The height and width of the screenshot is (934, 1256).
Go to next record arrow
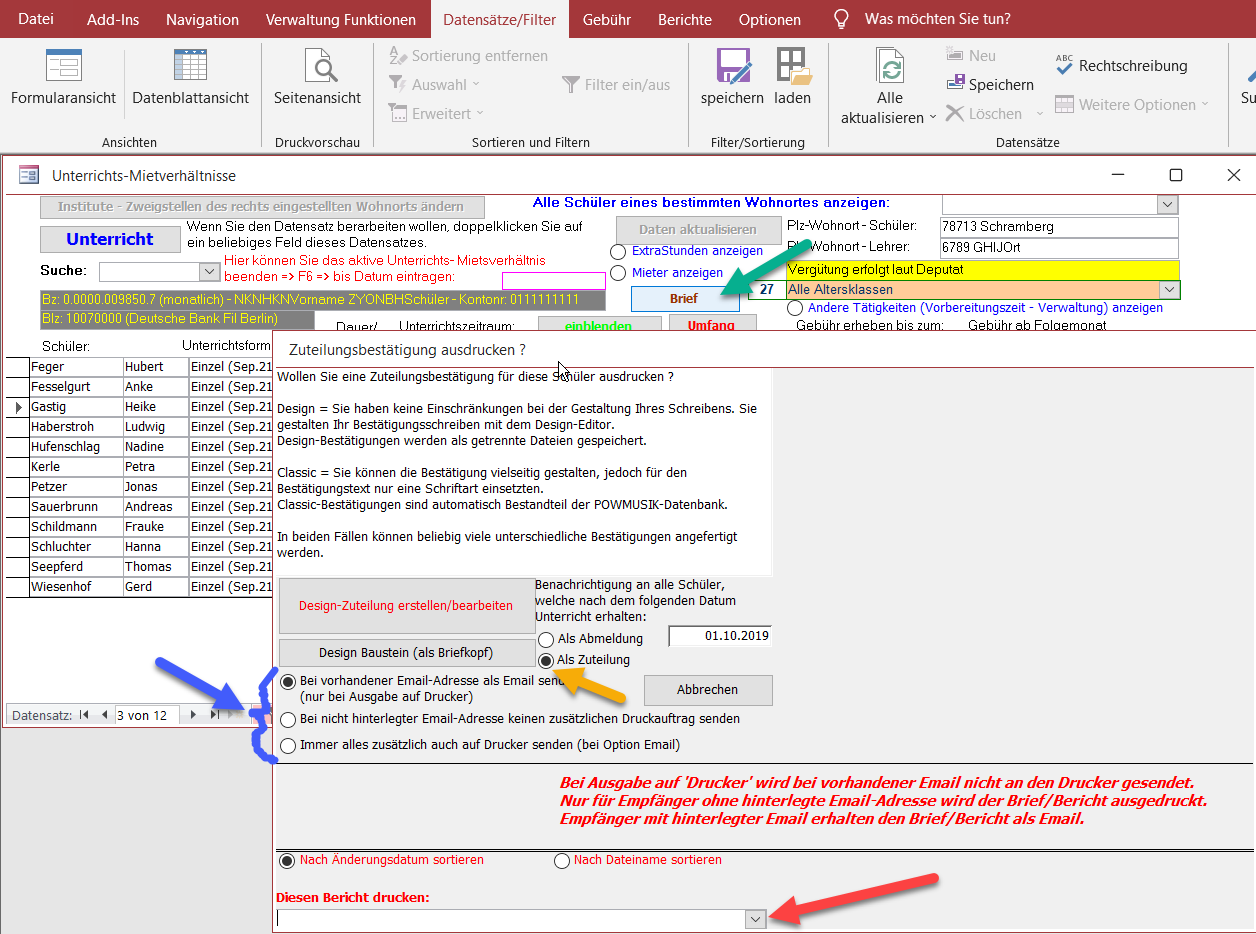[194, 715]
